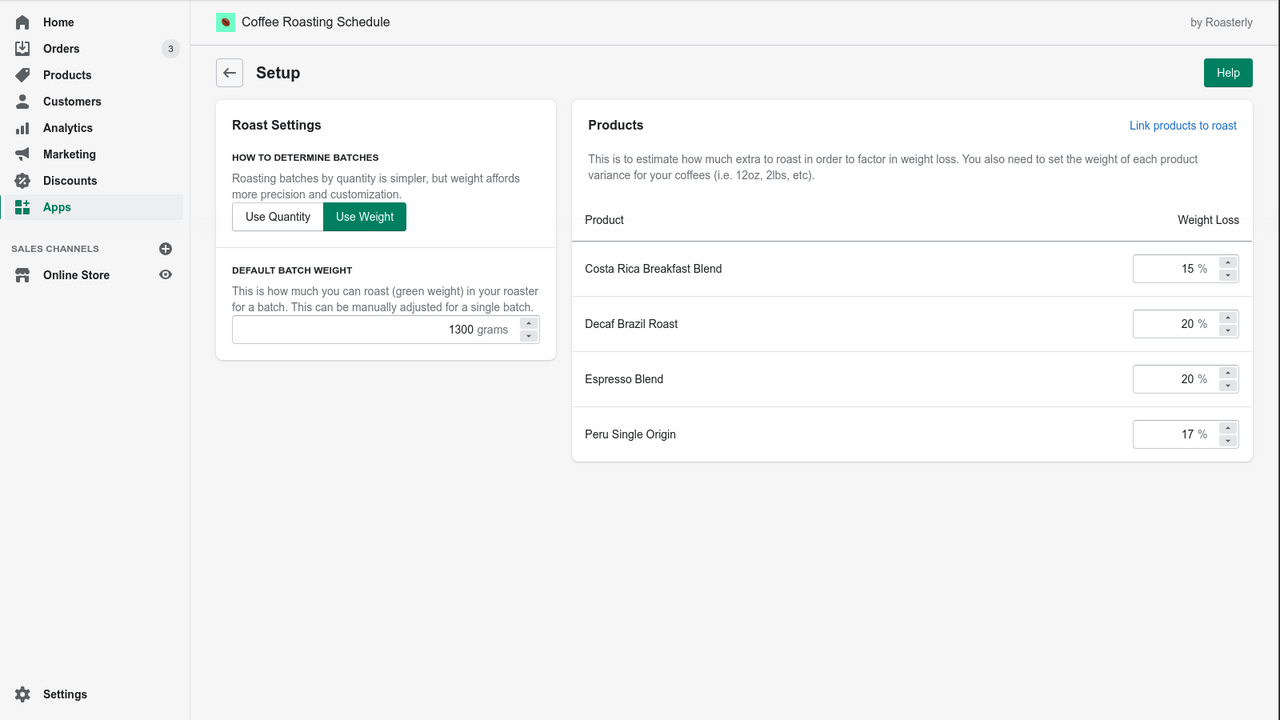Click the Coffee Roasting Schedule app icon
This screenshot has height=720, width=1280.
[224, 21]
